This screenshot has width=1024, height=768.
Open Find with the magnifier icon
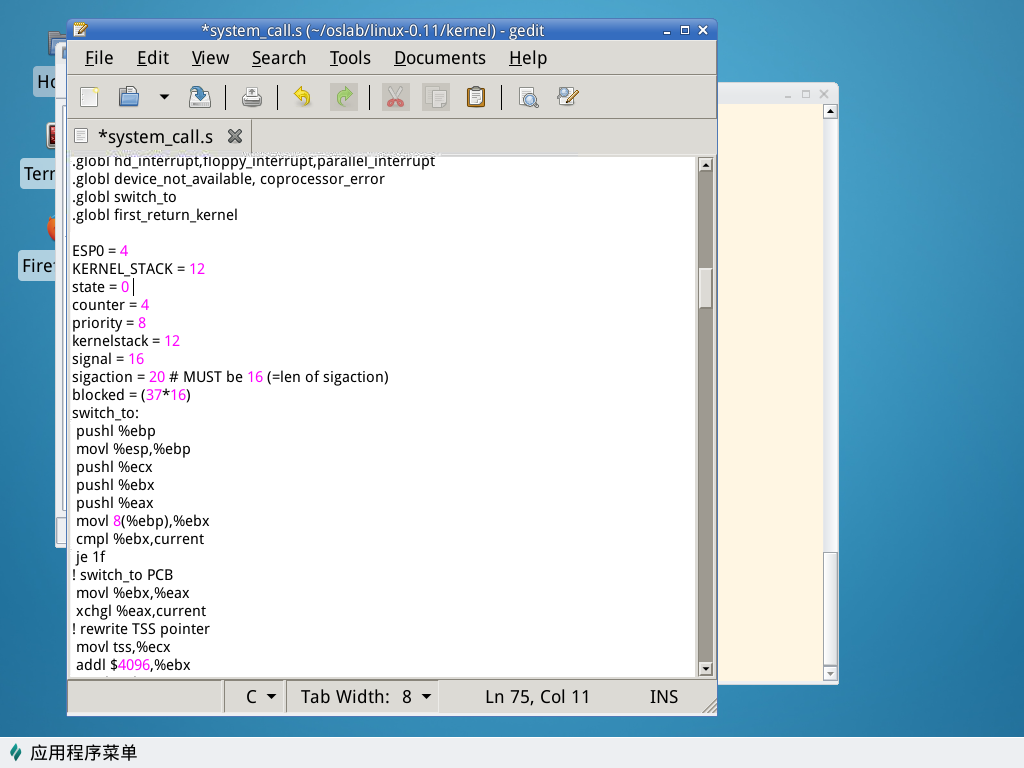(x=528, y=97)
